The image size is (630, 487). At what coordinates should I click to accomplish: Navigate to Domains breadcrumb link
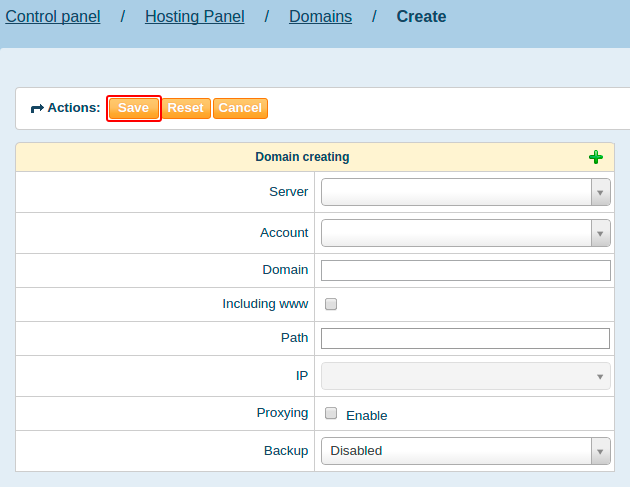320,17
